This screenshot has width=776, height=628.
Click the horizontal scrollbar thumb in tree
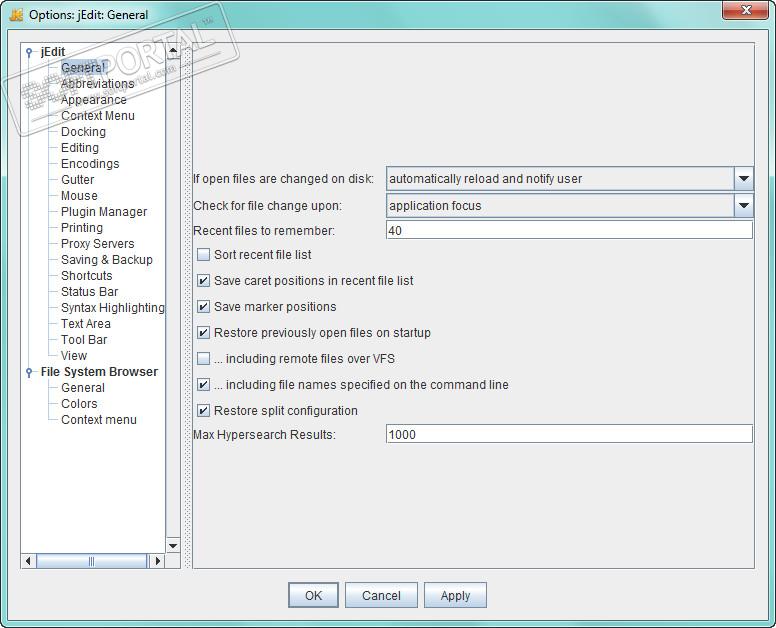(x=92, y=561)
